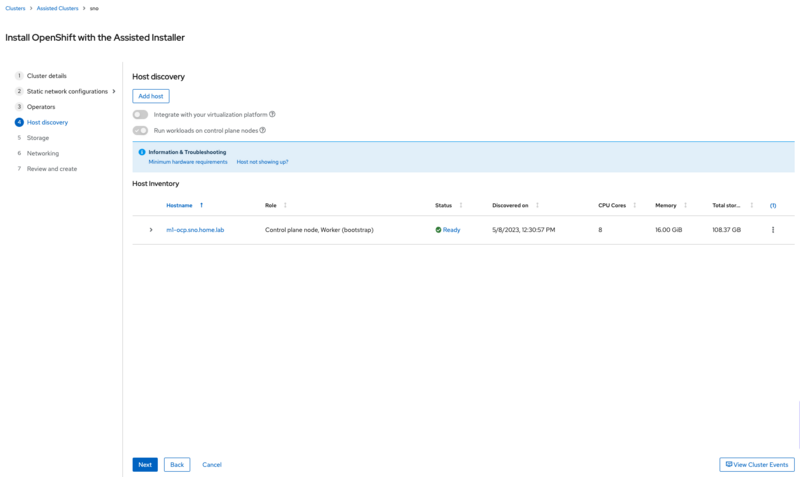Click the Ready status link
Viewport: 800px width, 477px height.
452,230
